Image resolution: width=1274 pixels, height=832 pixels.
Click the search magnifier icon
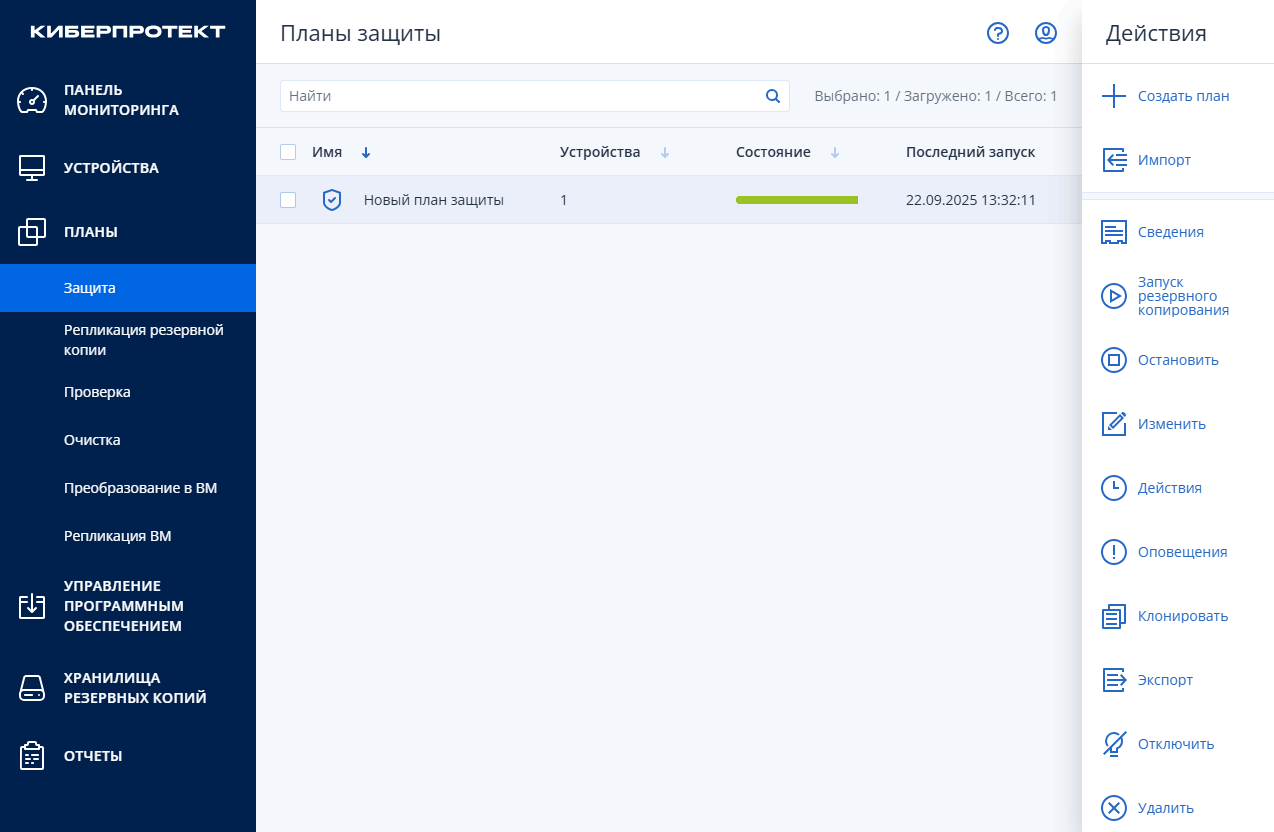pos(772,96)
